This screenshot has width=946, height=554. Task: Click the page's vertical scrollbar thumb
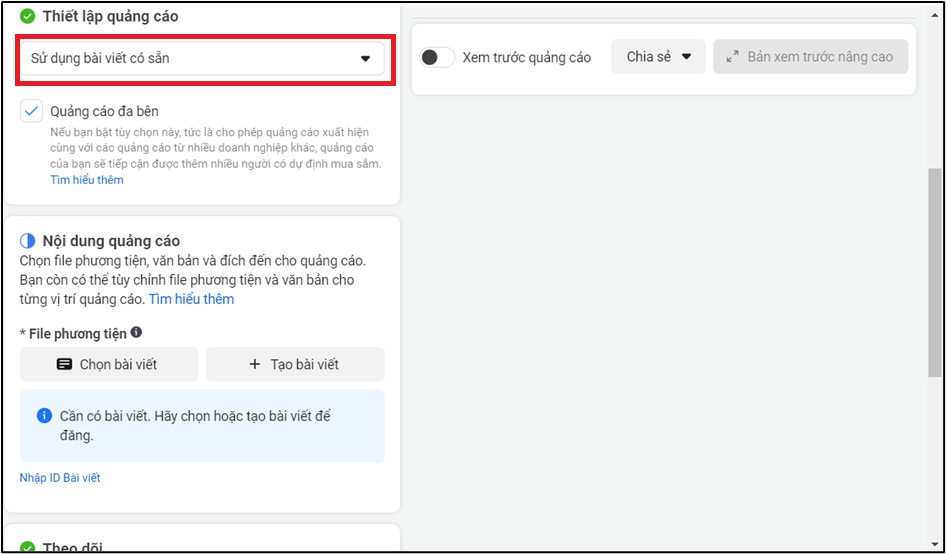coord(935,273)
